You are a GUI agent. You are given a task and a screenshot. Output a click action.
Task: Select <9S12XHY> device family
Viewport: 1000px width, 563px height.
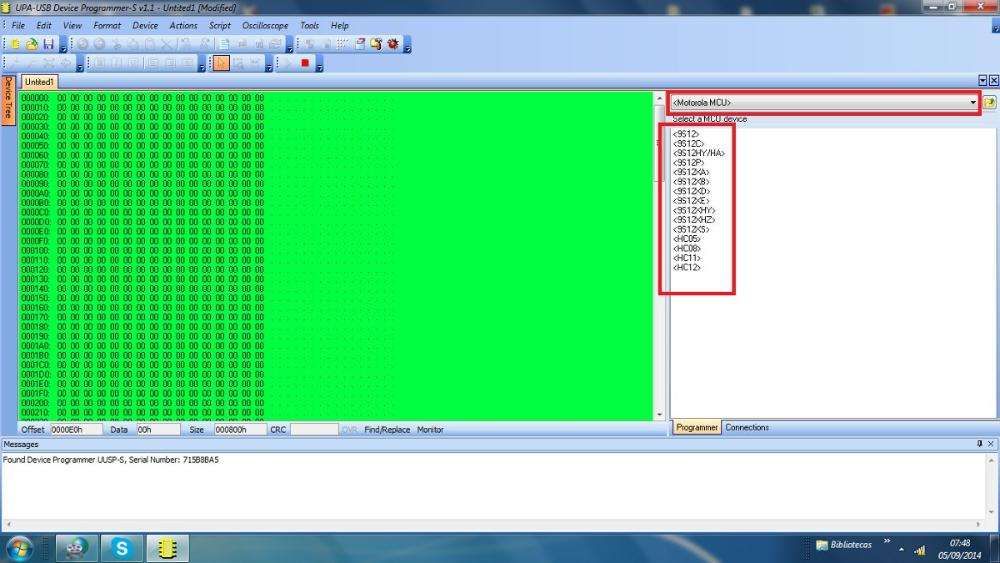click(694, 210)
